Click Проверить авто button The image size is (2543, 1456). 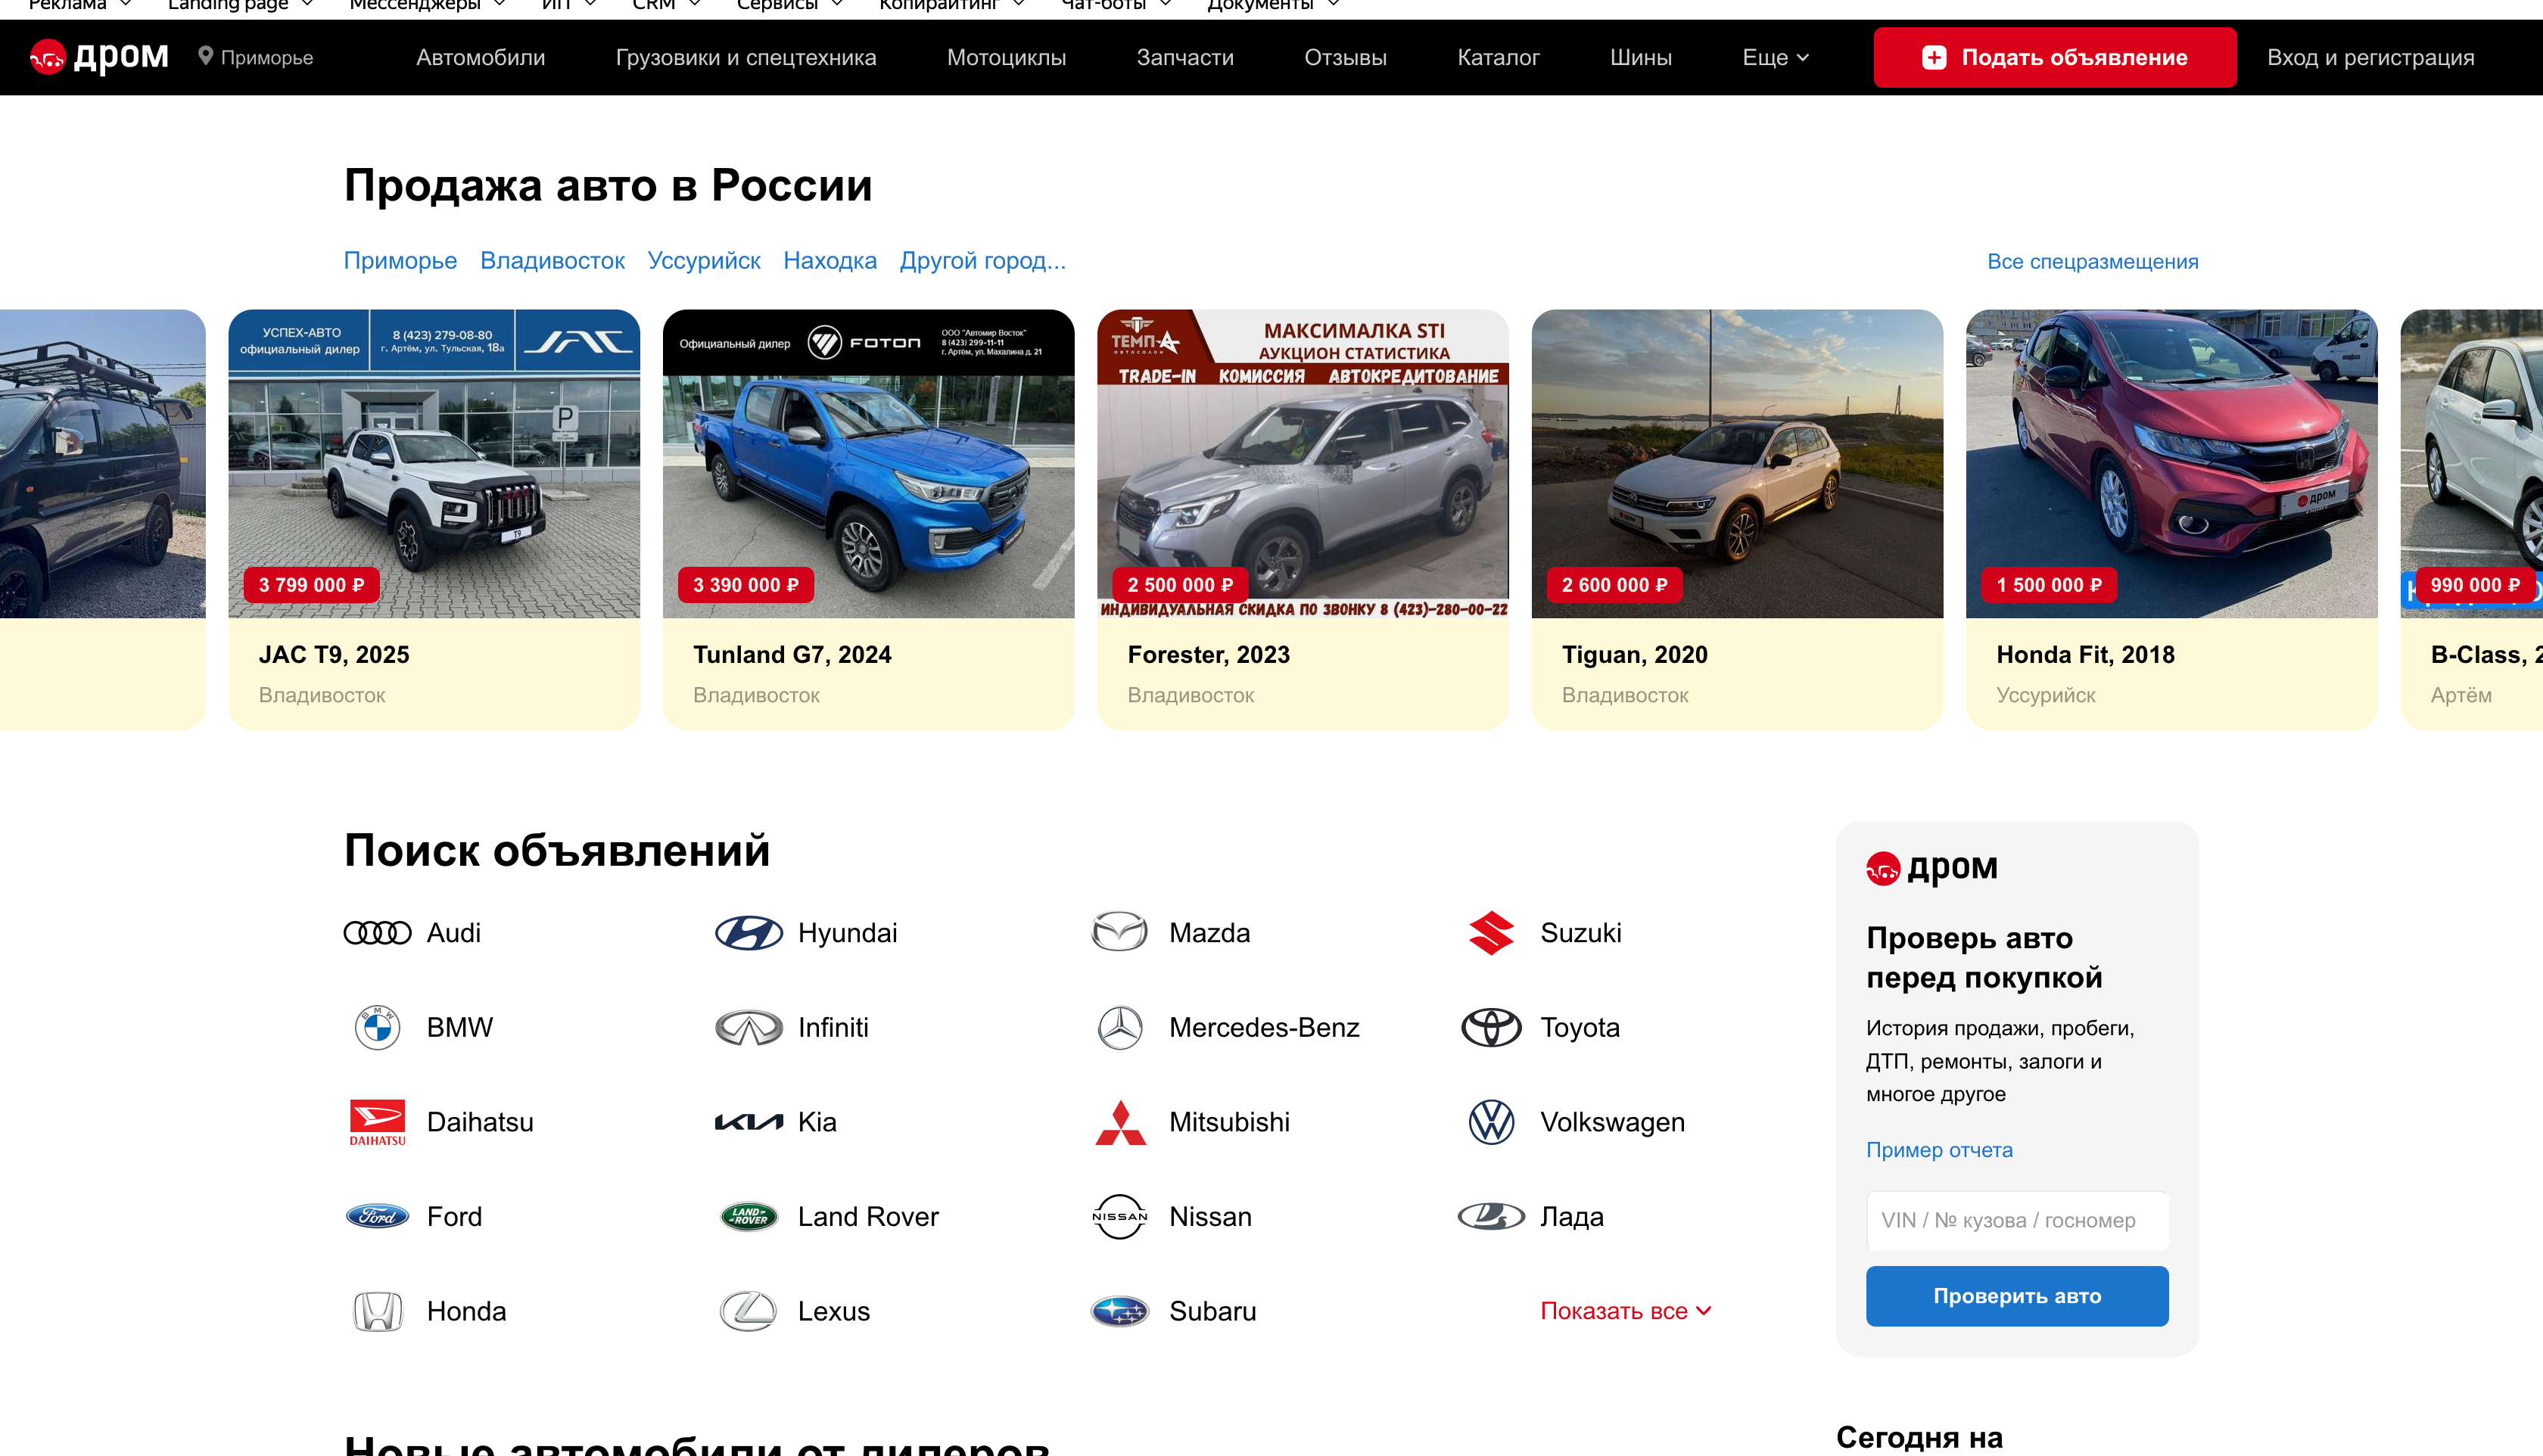point(2016,1295)
